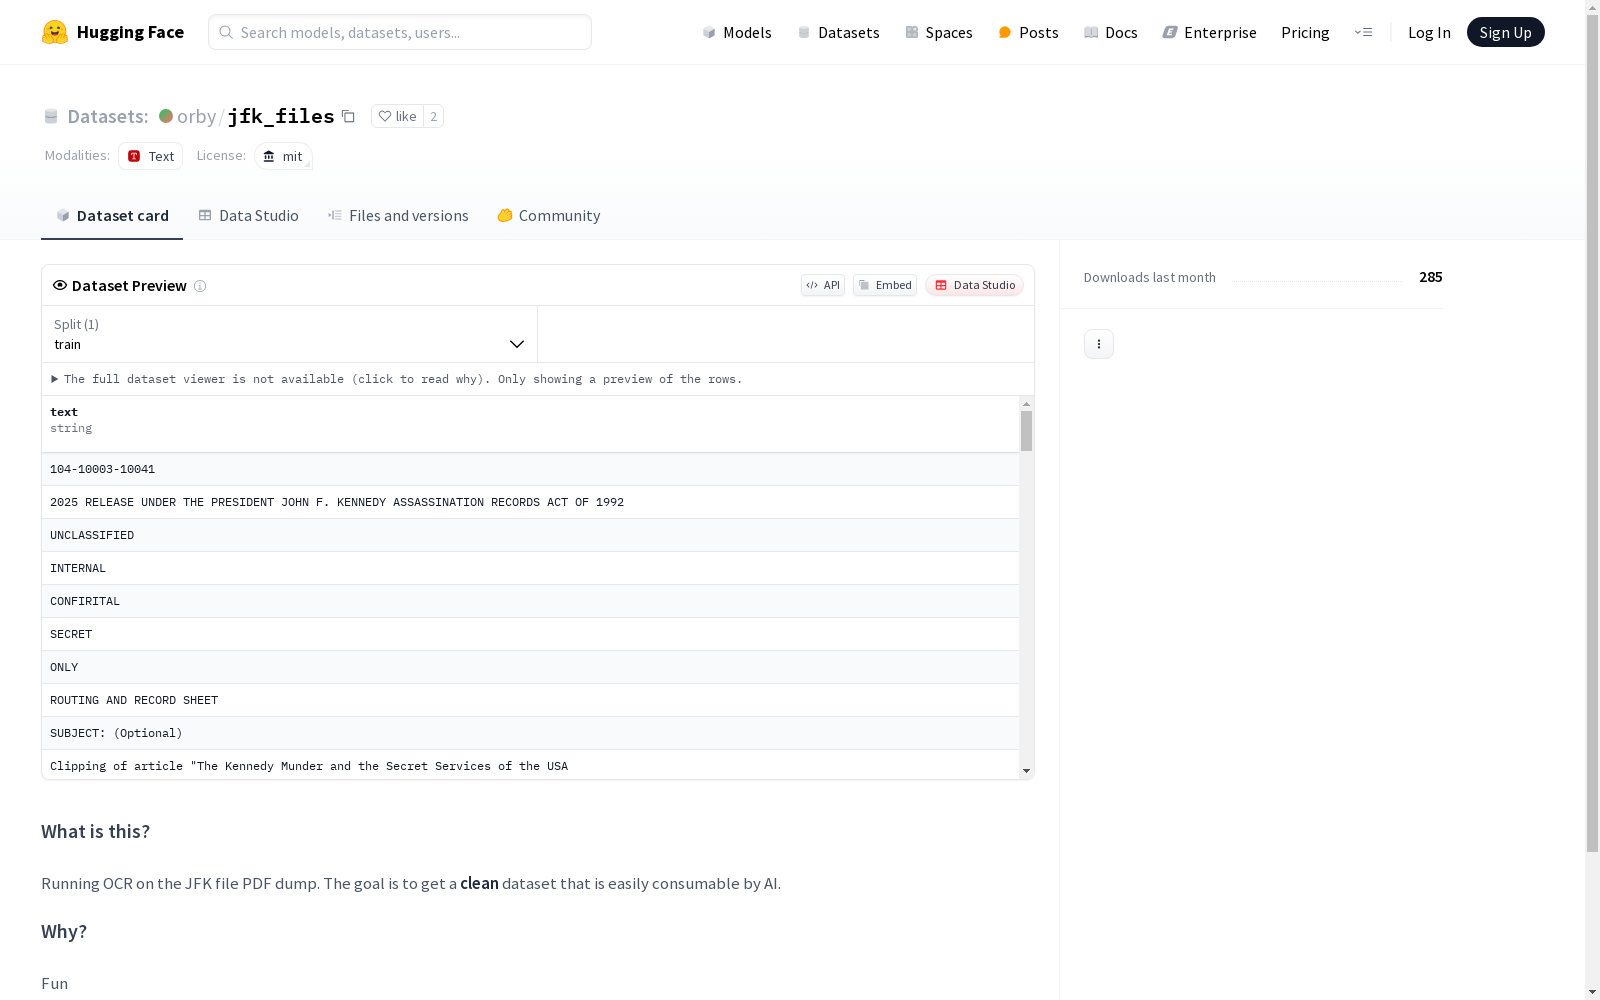The height and width of the screenshot is (1000, 1600).
Task: Click the Downloads last month value 285
Action: pos(1430,277)
